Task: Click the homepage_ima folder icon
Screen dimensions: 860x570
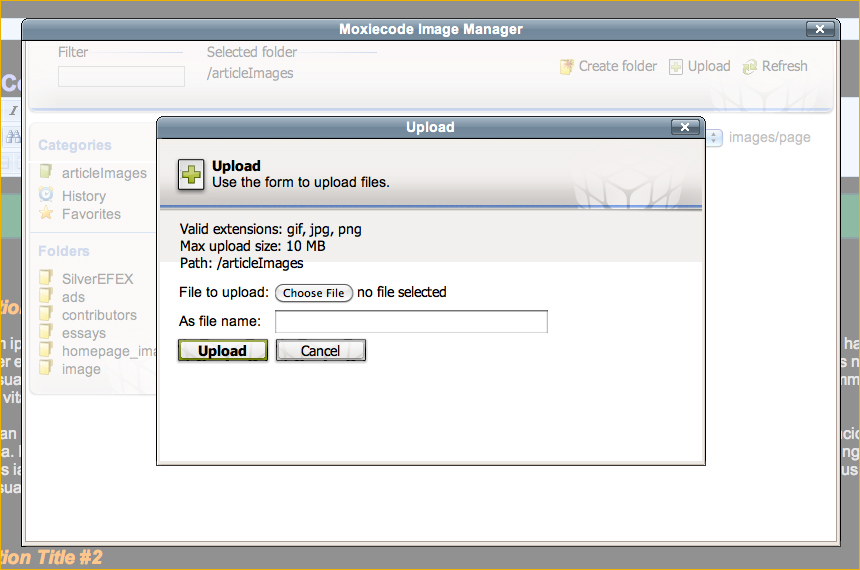Action: [46, 349]
